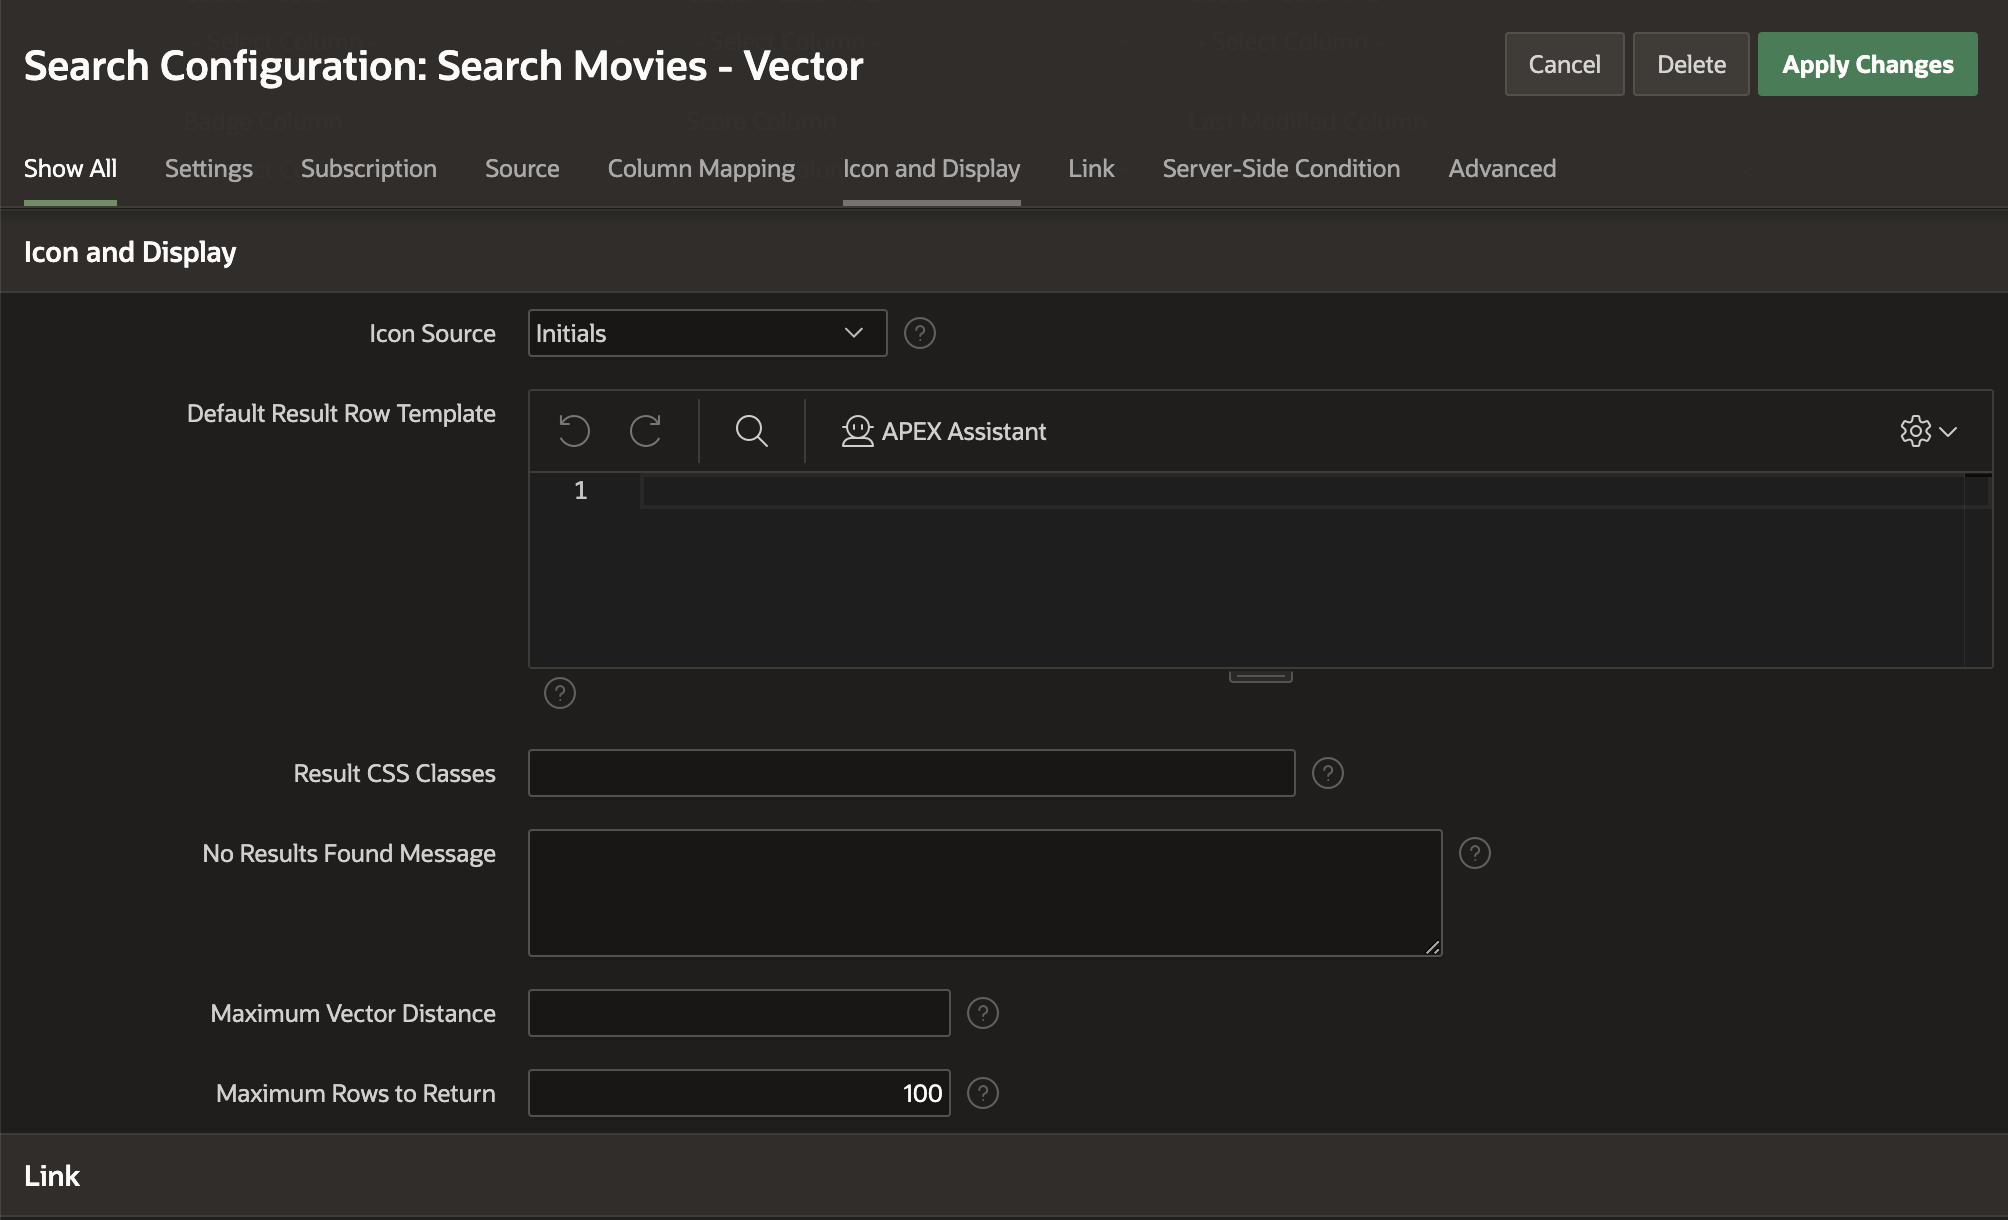The height and width of the screenshot is (1220, 2008).
Task: Open the editor settings gear menu
Action: tap(1927, 431)
